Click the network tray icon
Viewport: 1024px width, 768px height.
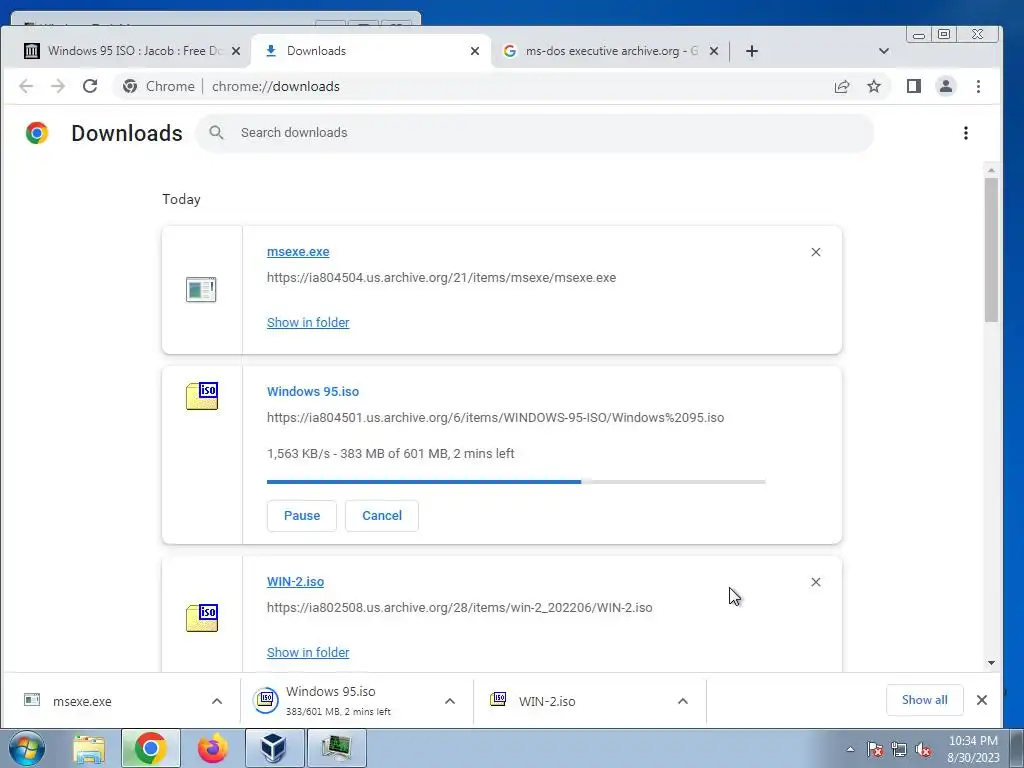899,750
